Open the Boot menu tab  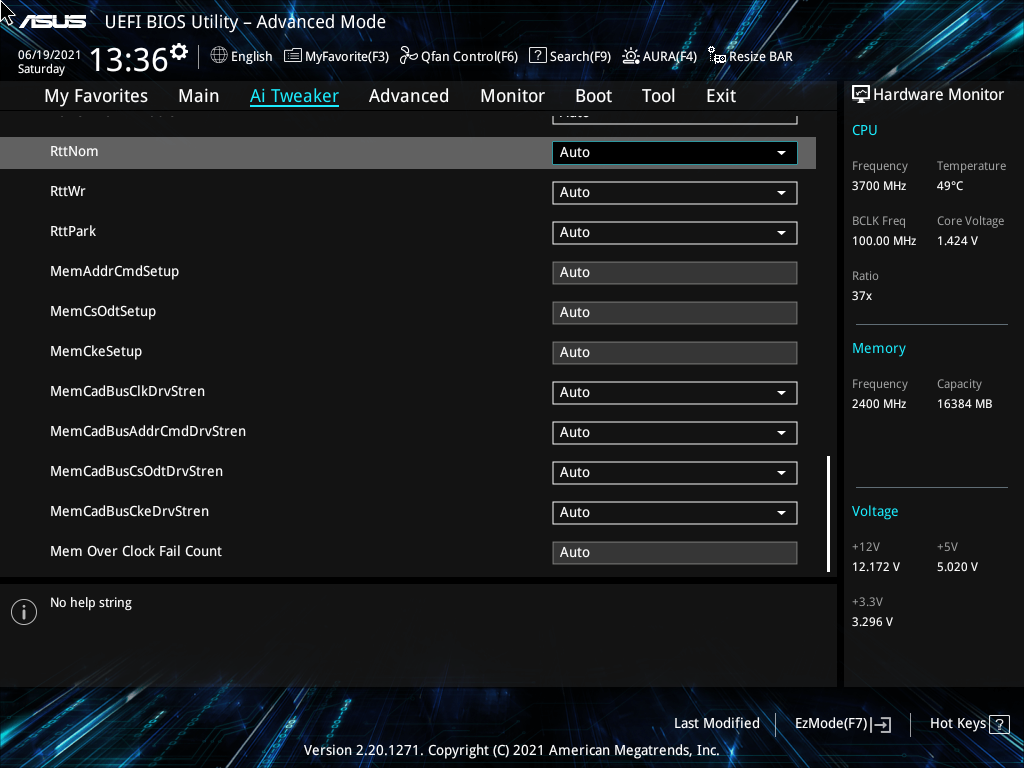click(x=593, y=95)
